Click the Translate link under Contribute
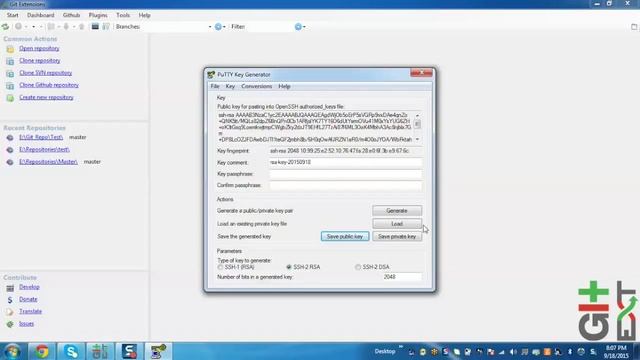The height and width of the screenshot is (360, 640). click(31, 311)
